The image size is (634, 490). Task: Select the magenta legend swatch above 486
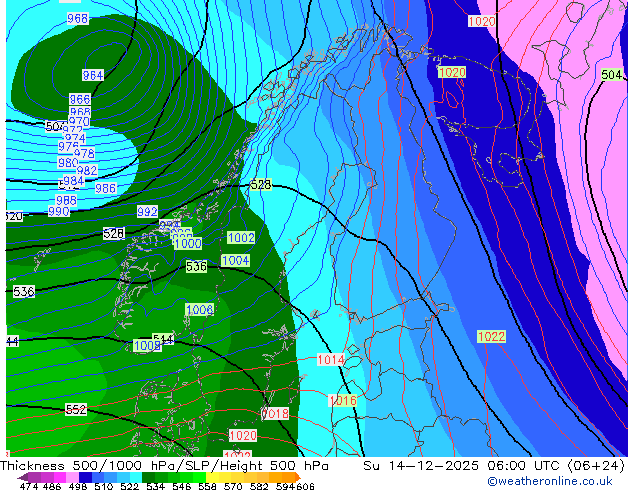tap(60, 477)
